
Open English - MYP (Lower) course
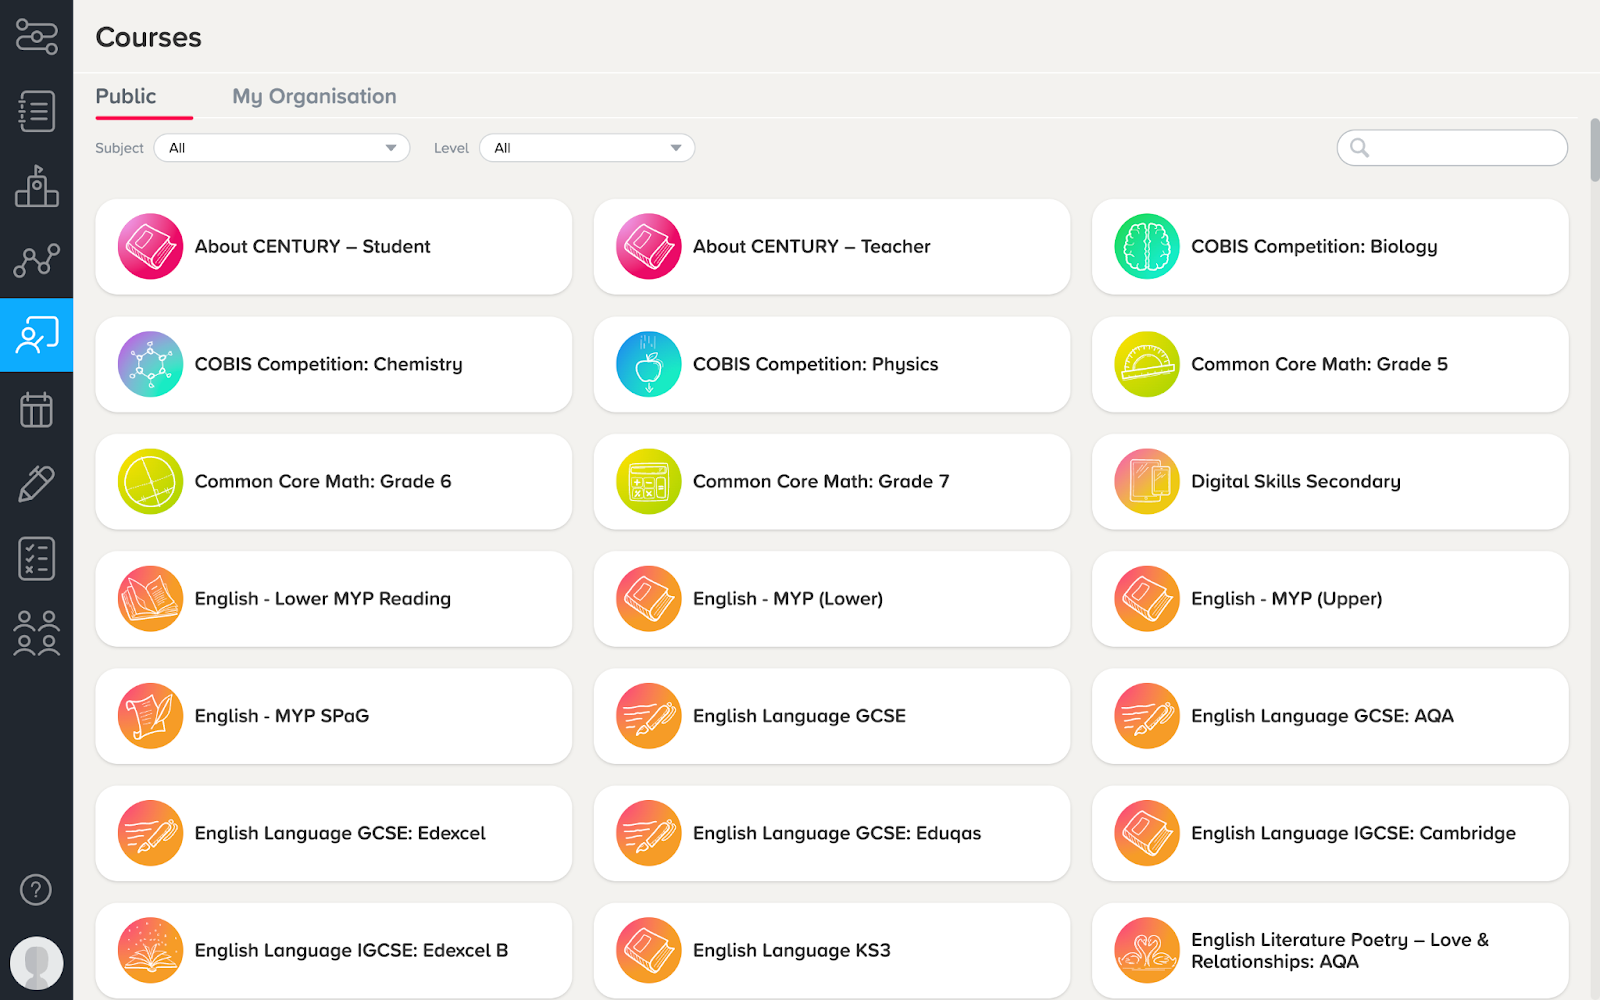coord(832,599)
